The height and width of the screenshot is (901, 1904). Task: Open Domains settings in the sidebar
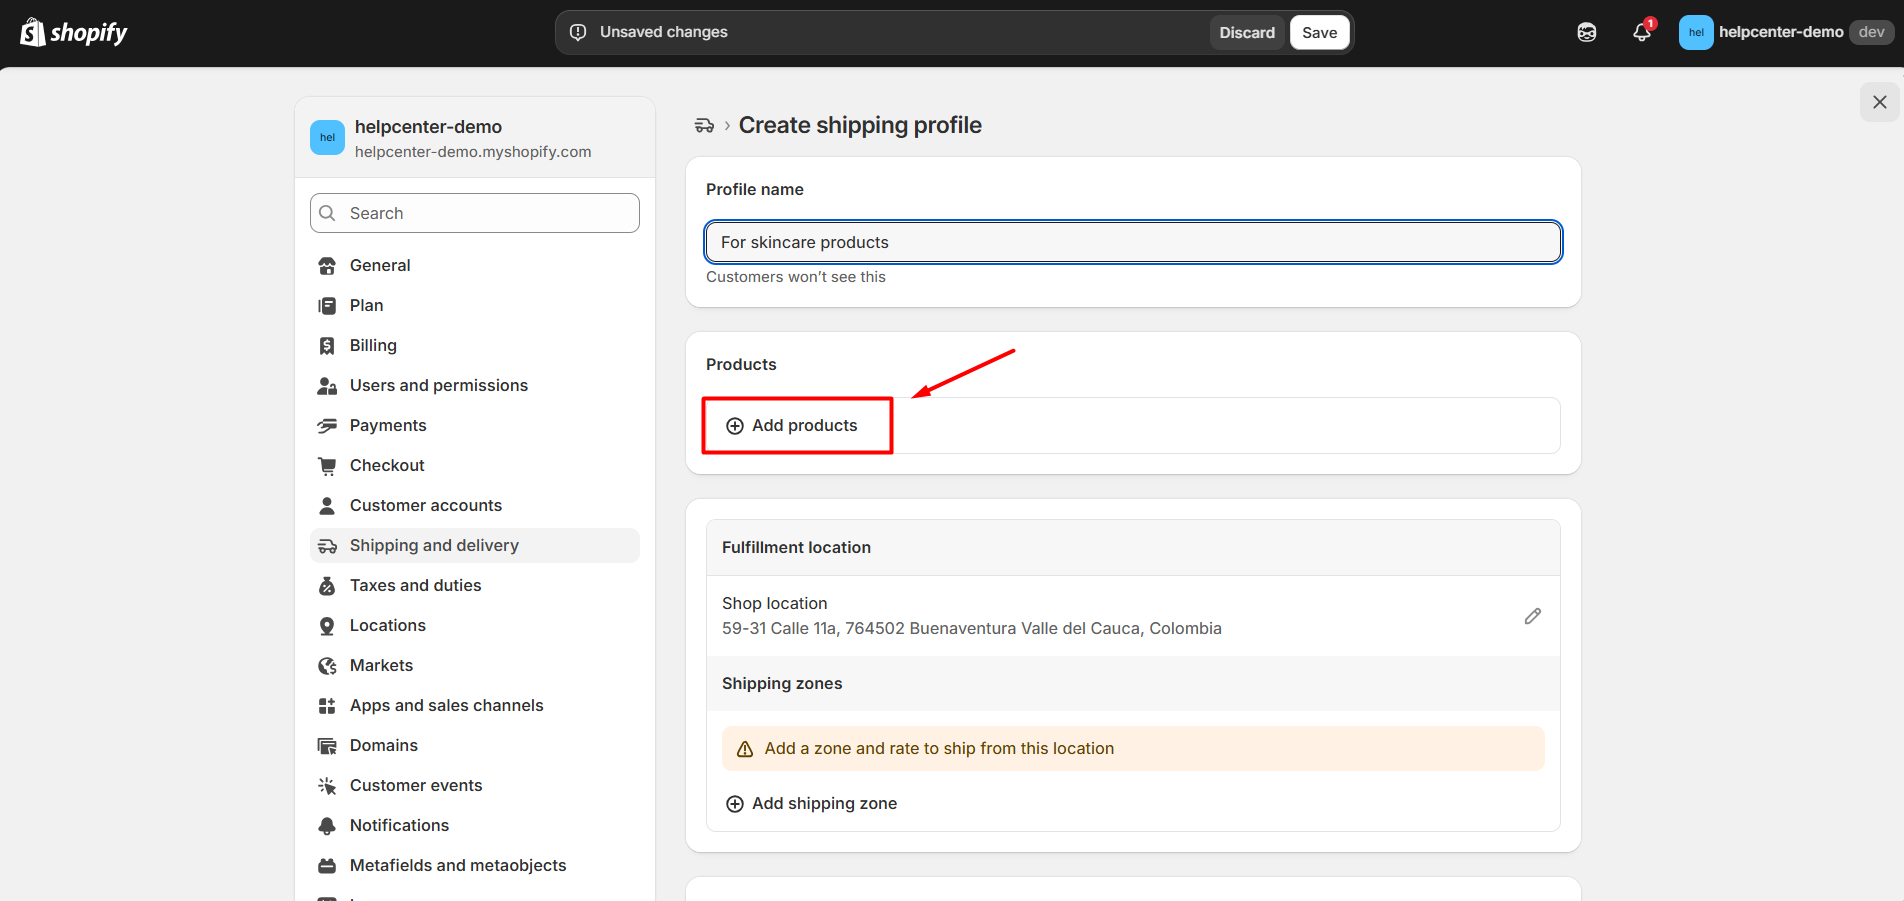[384, 745]
